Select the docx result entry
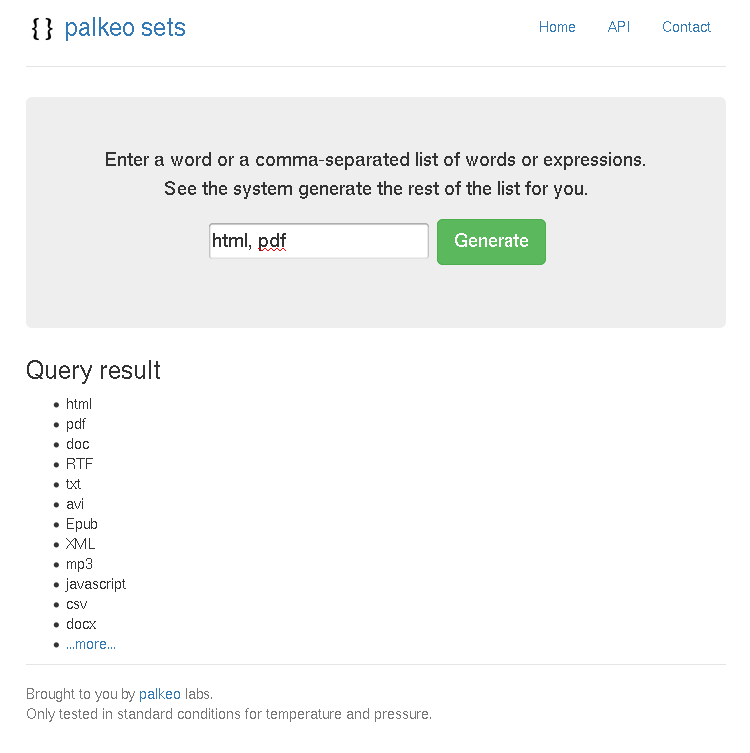 (x=81, y=624)
